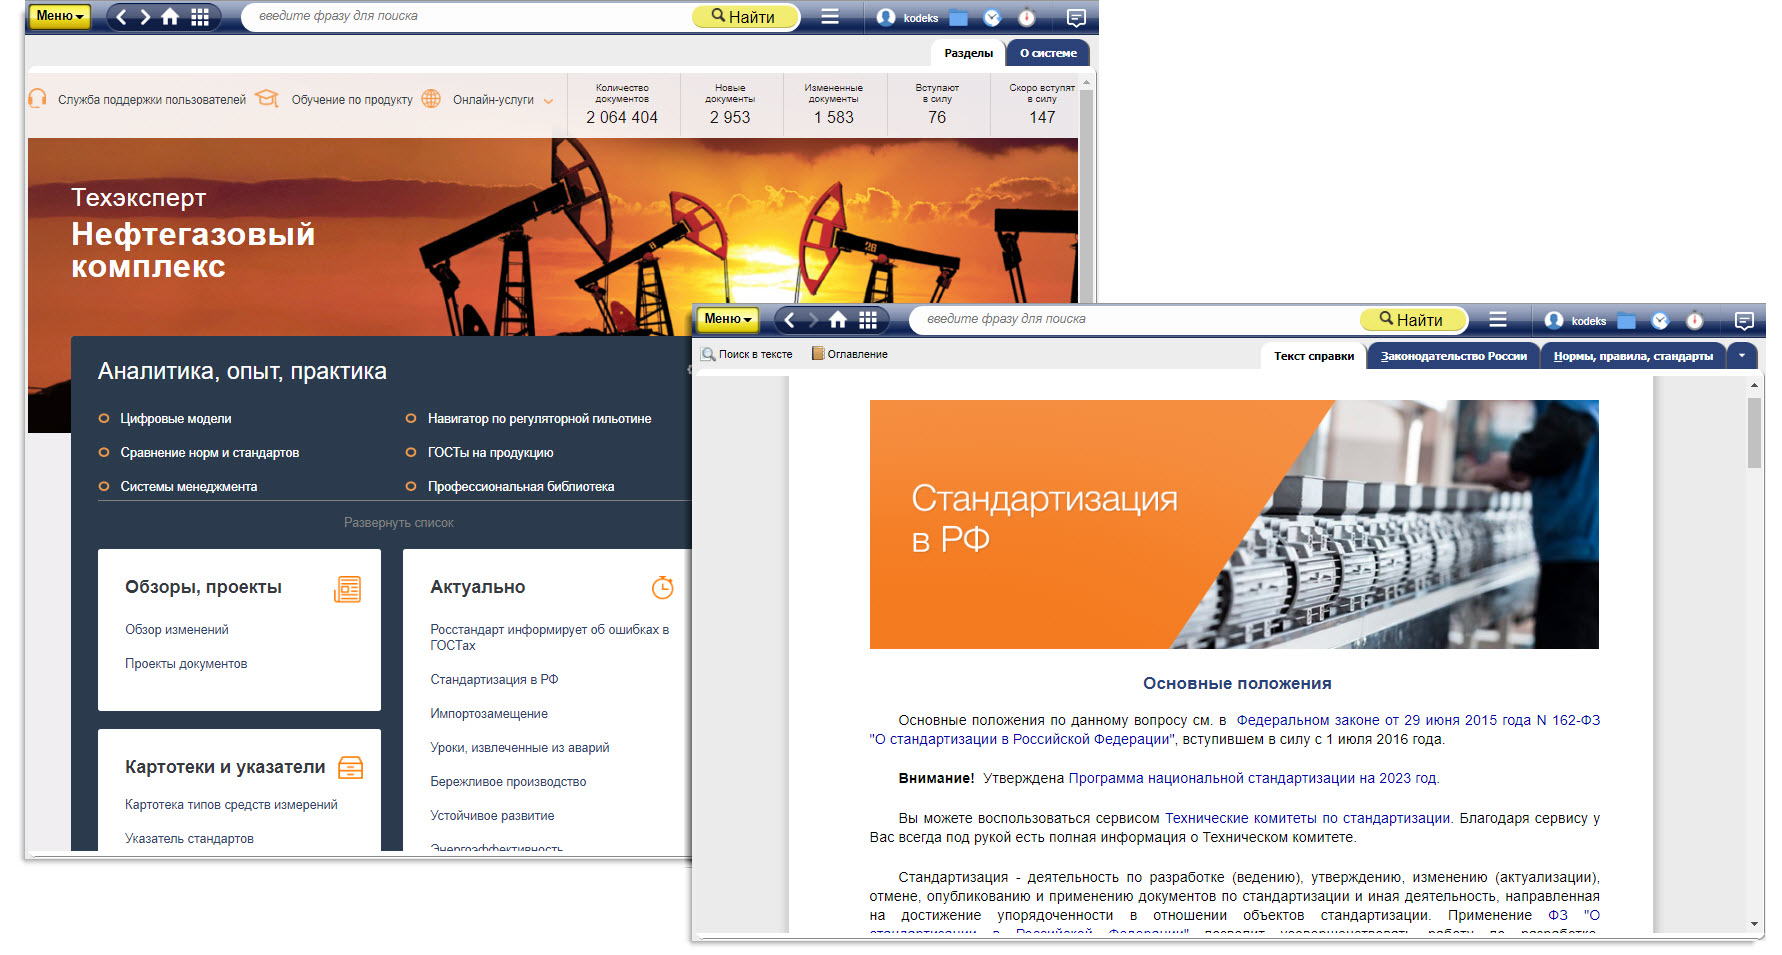Click the headset support icon

tap(38, 99)
